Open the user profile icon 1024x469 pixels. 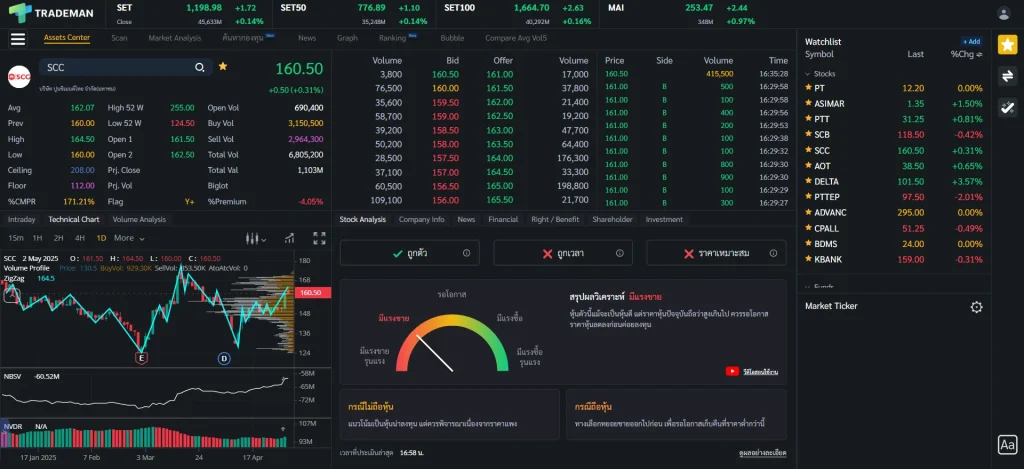pos(1004,13)
